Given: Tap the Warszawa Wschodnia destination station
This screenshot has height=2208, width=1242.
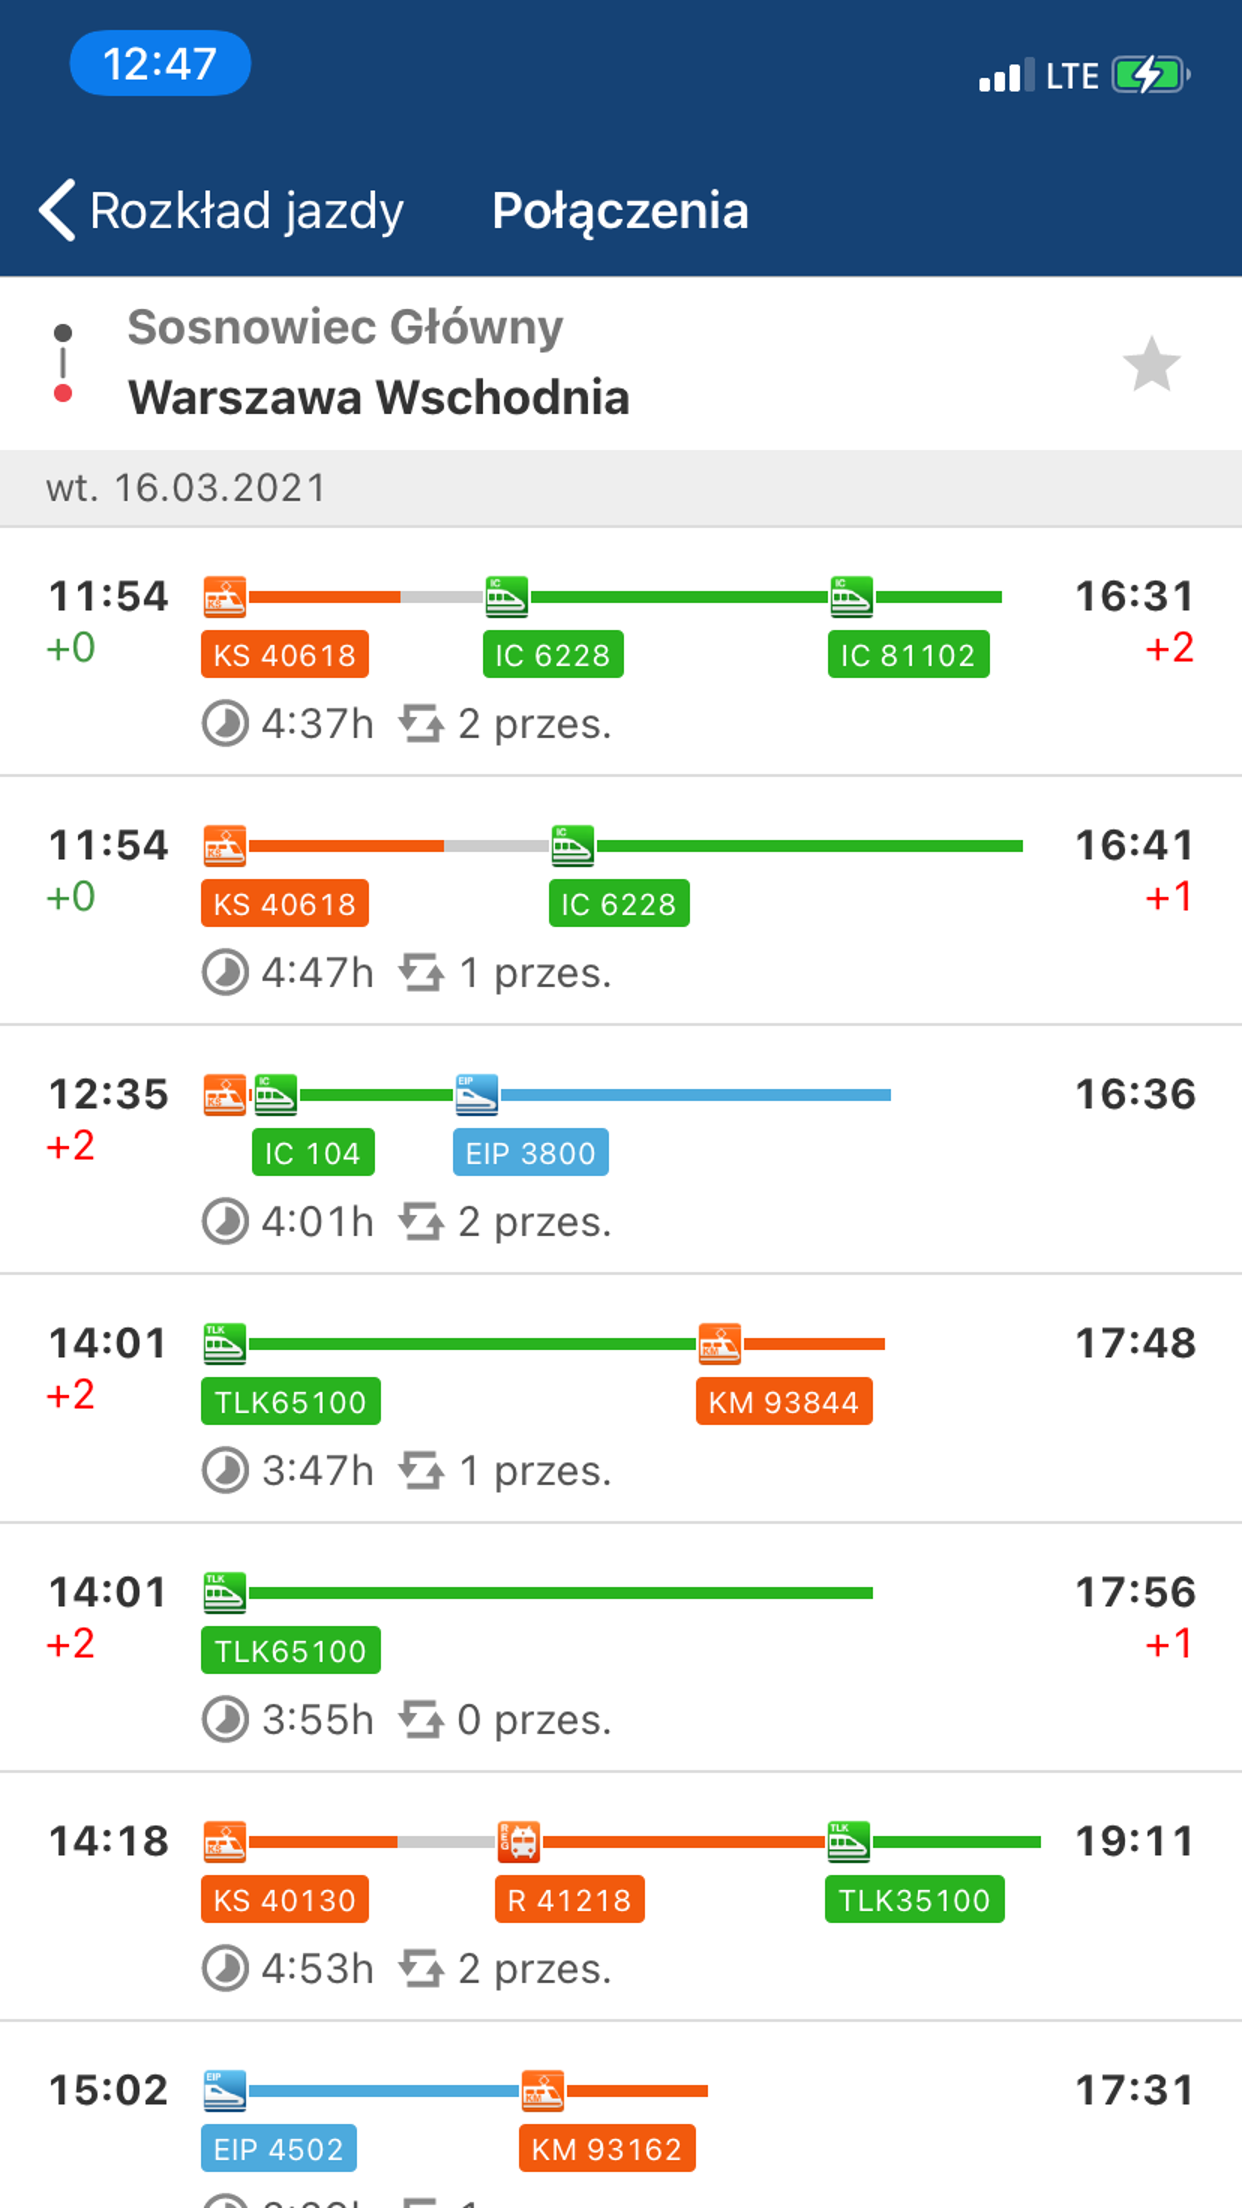Looking at the screenshot, I should click(x=379, y=397).
